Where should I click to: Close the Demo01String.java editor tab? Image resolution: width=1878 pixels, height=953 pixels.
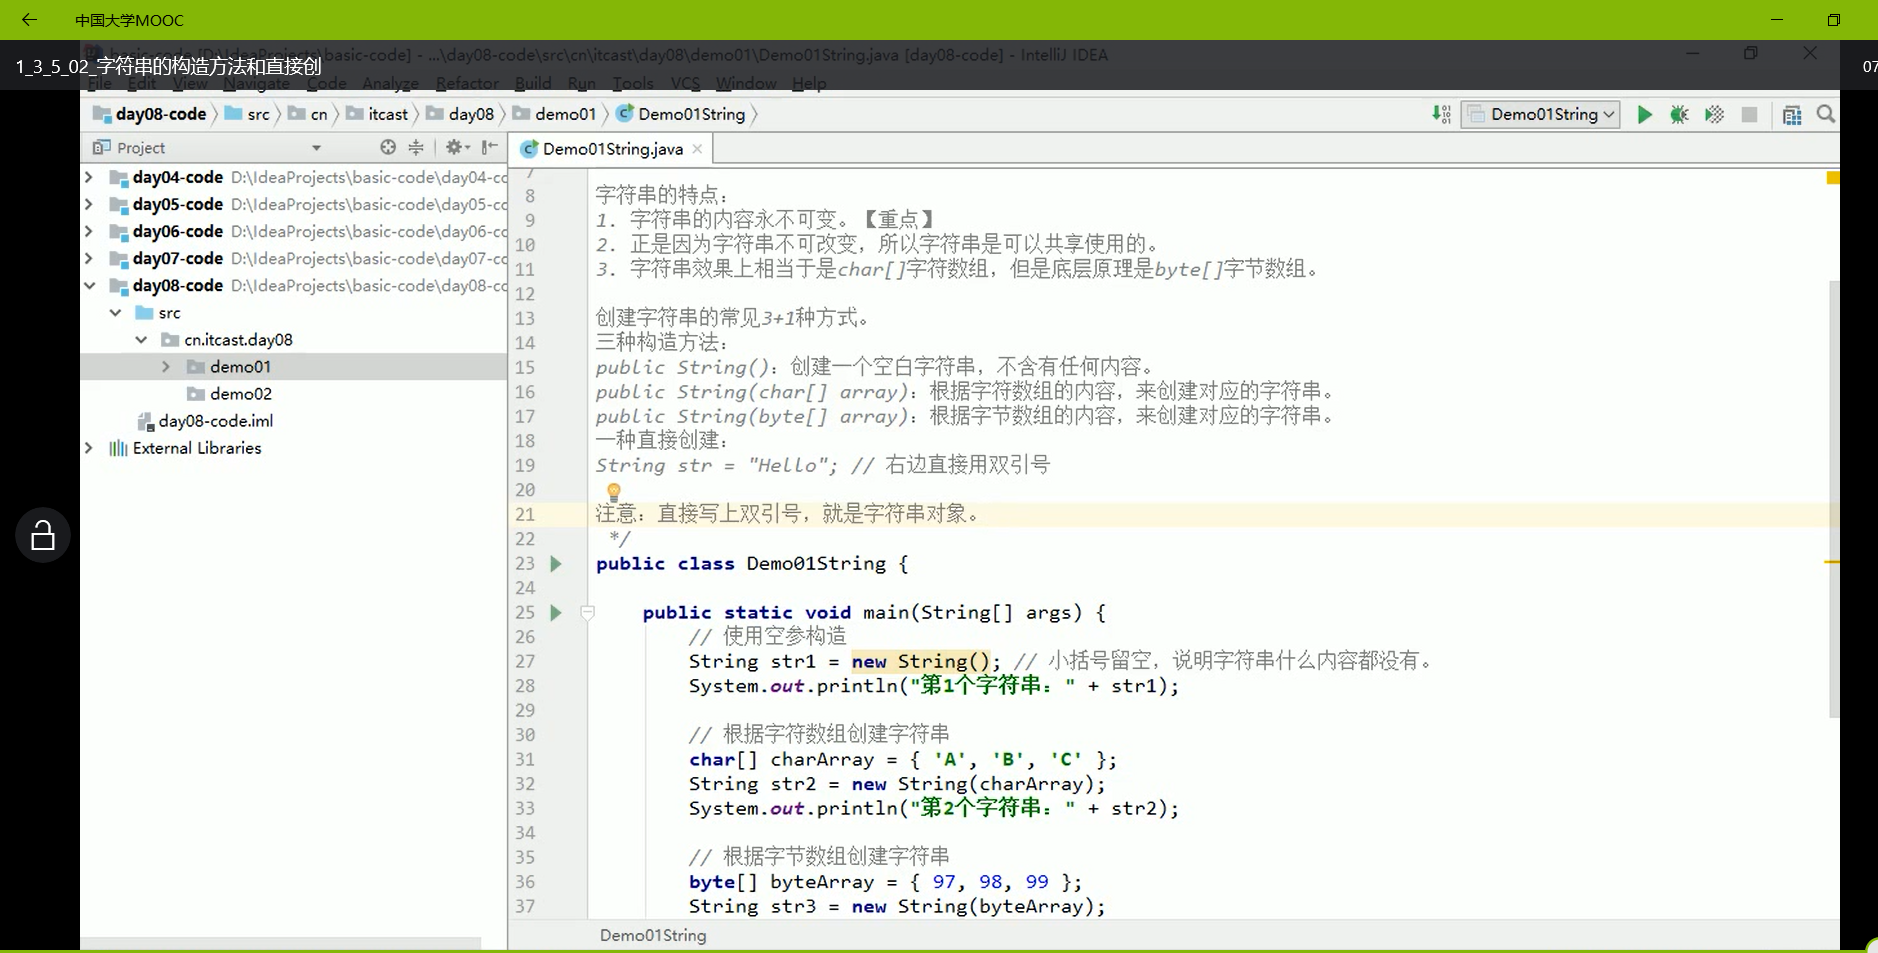(x=697, y=149)
